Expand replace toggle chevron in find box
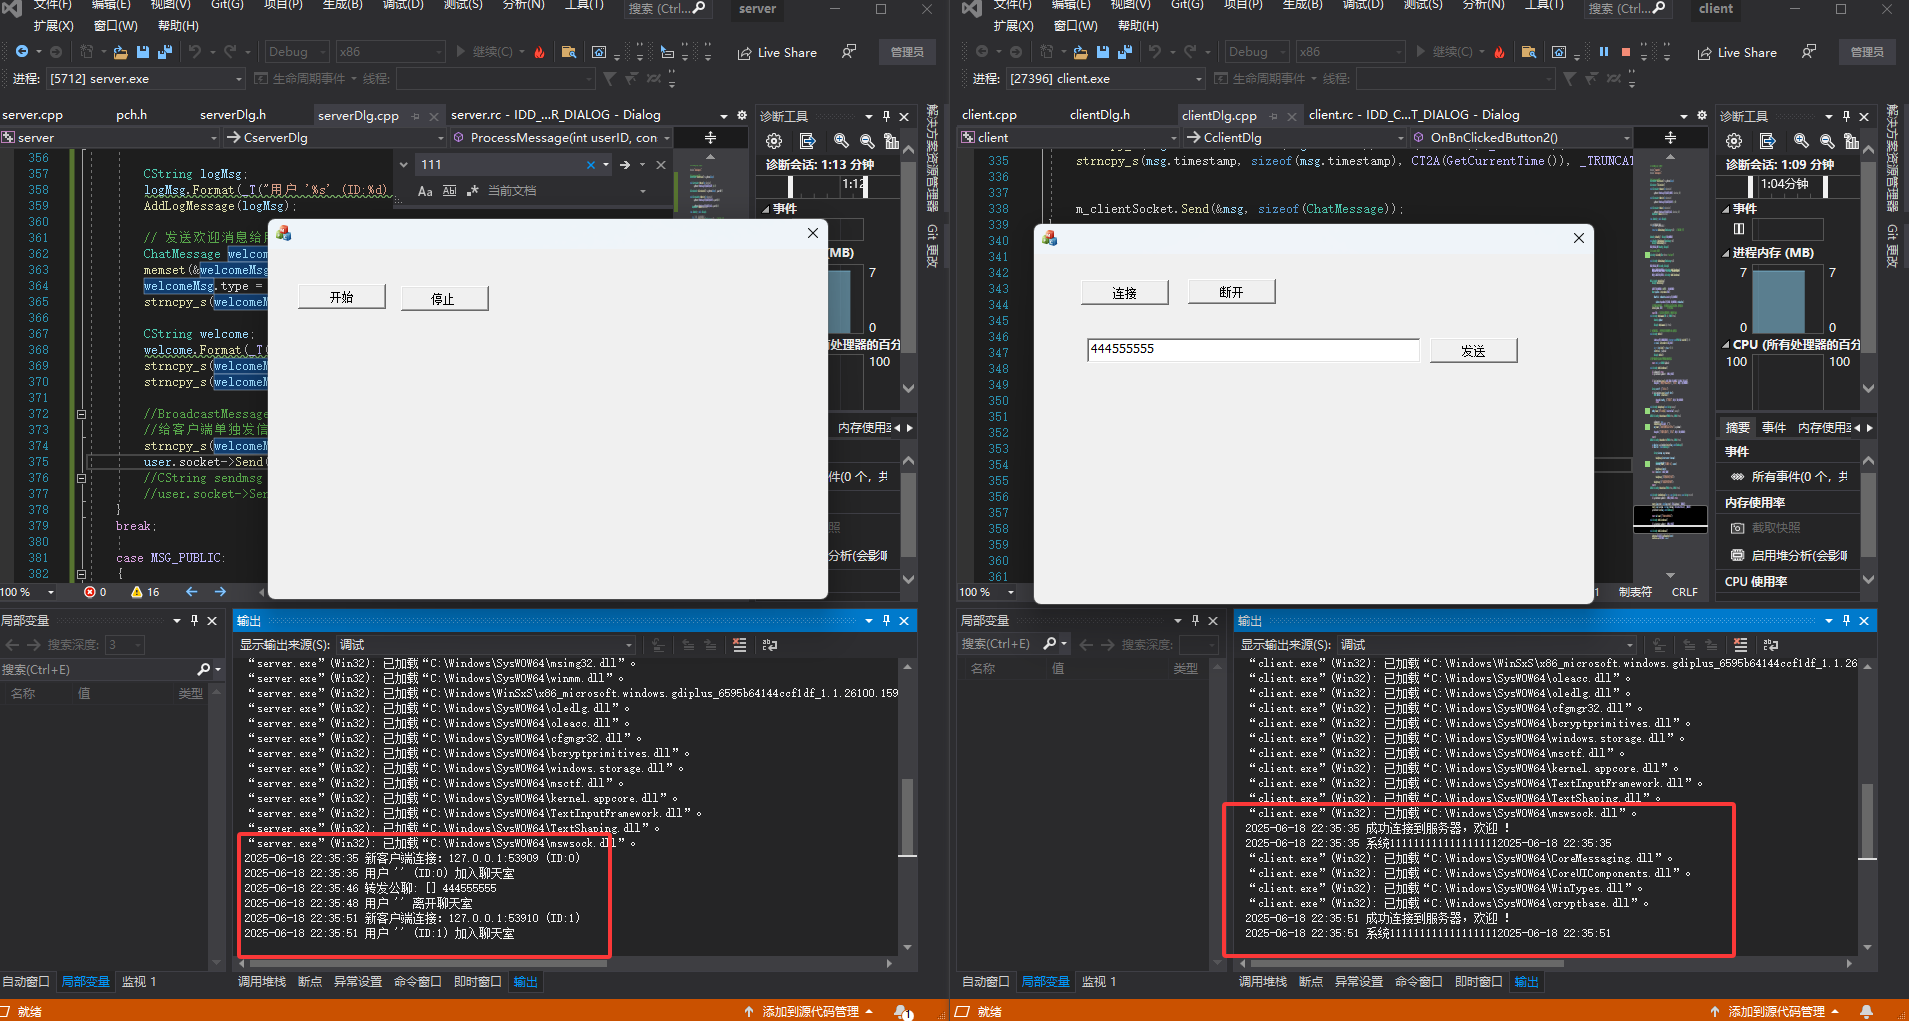 tap(403, 165)
